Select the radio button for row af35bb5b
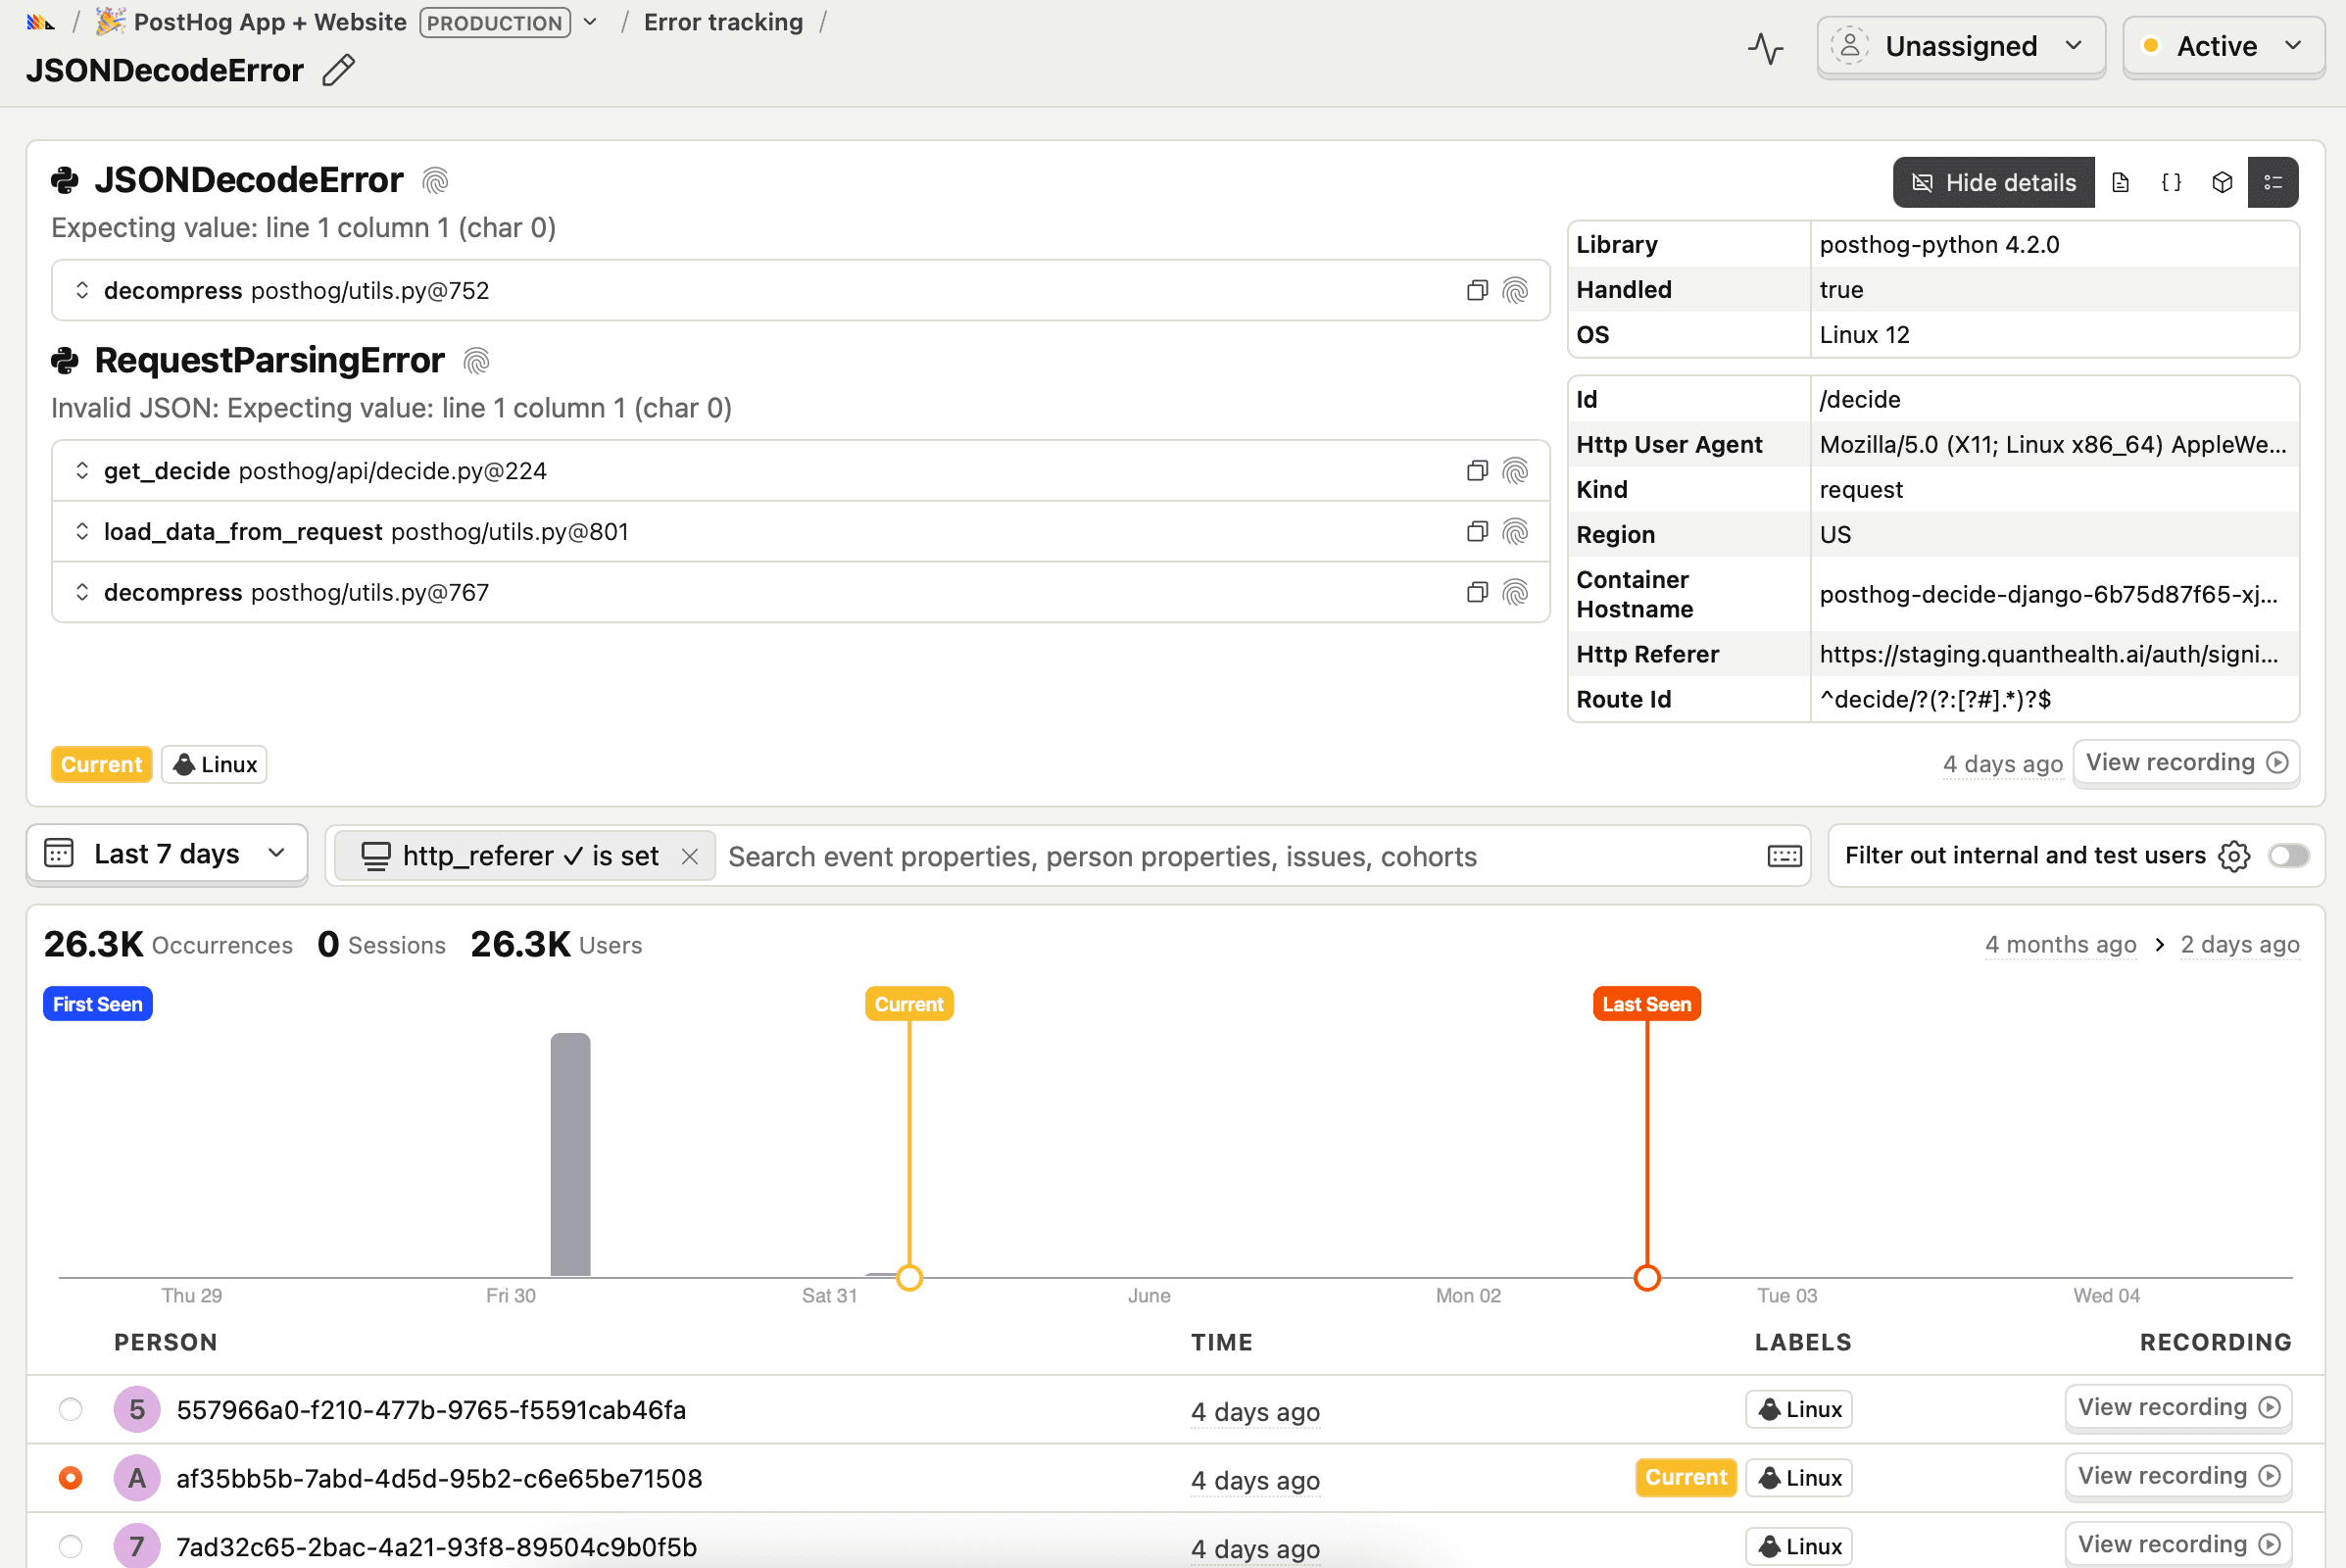Image resolution: width=2346 pixels, height=1568 pixels. 70,1478
